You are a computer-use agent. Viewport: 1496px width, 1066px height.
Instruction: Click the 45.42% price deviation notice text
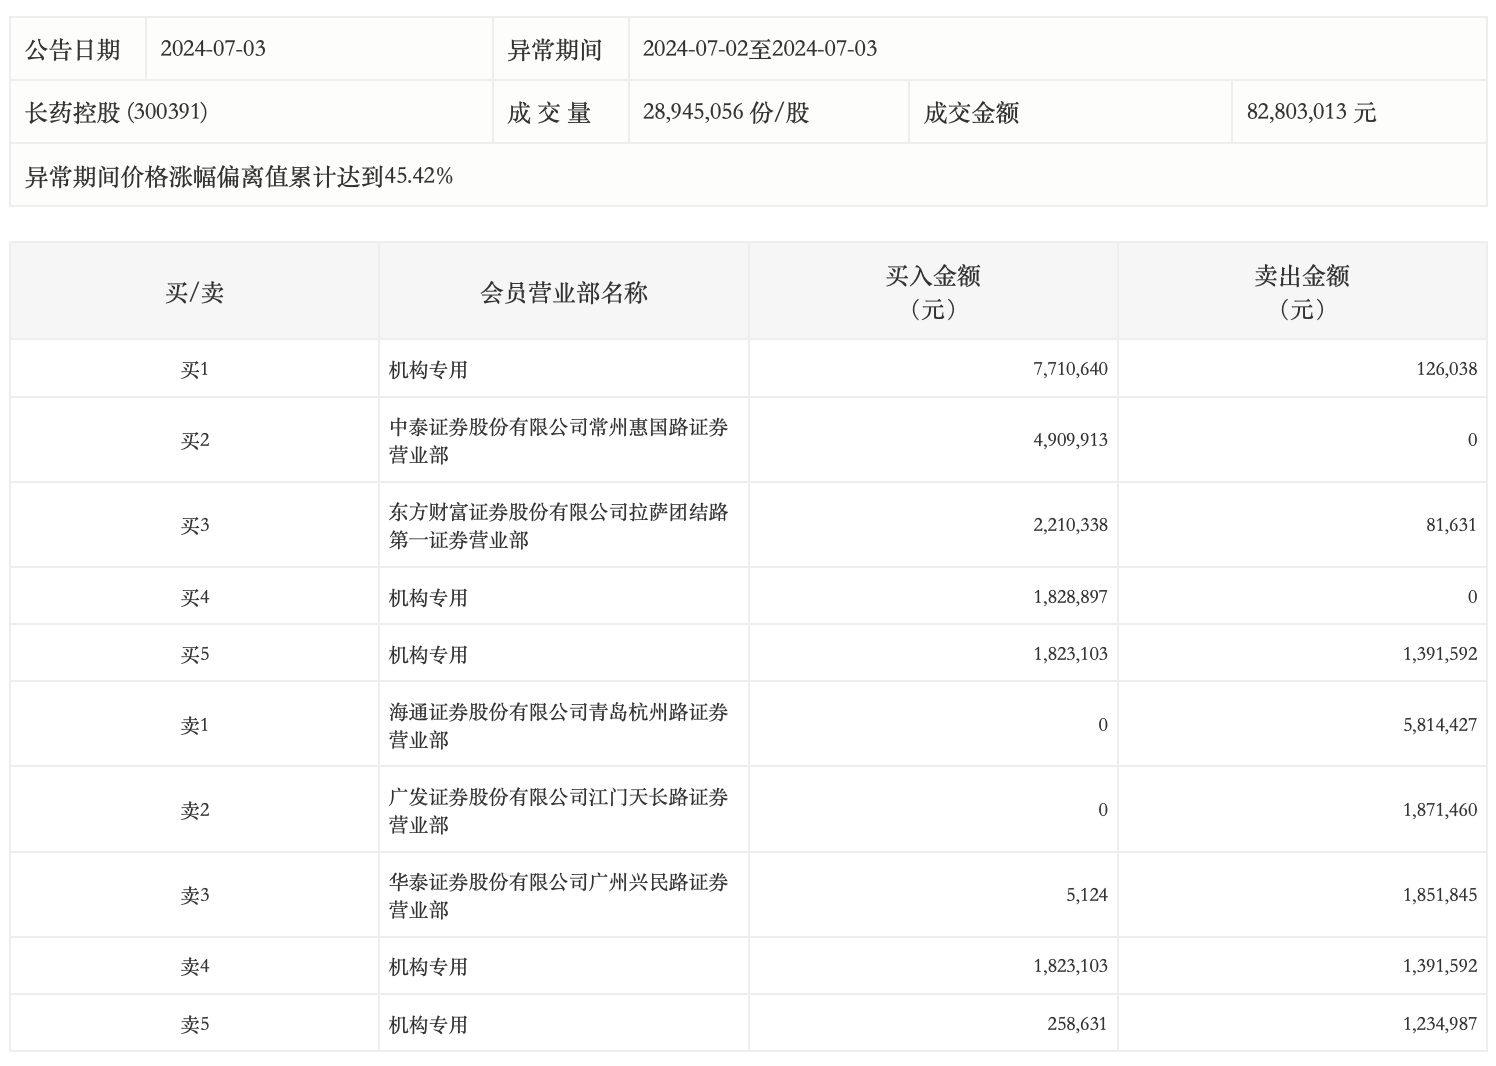tap(239, 177)
